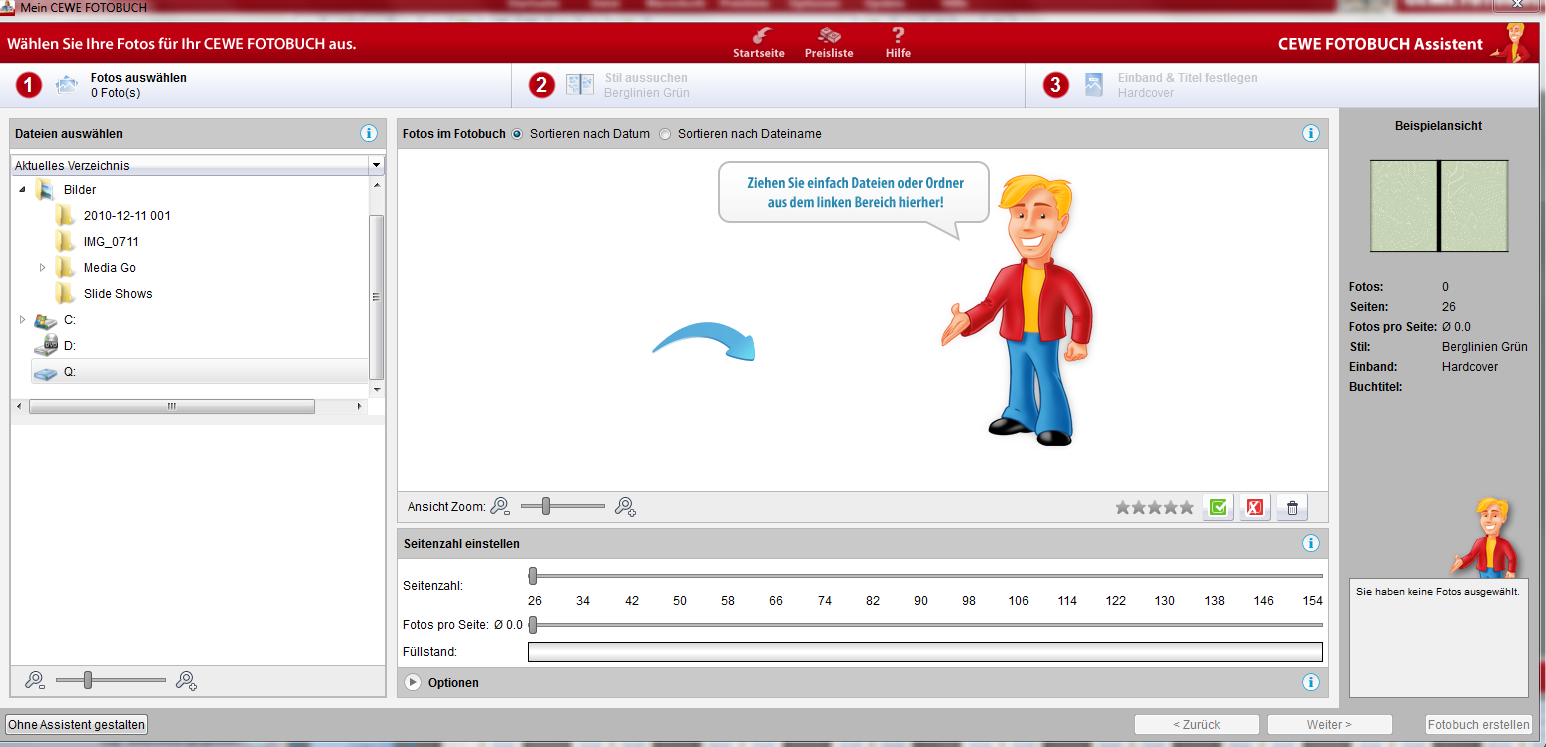1546x747 pixels.
Task: Open the Hilfe help icon
Action: point(898,42)
